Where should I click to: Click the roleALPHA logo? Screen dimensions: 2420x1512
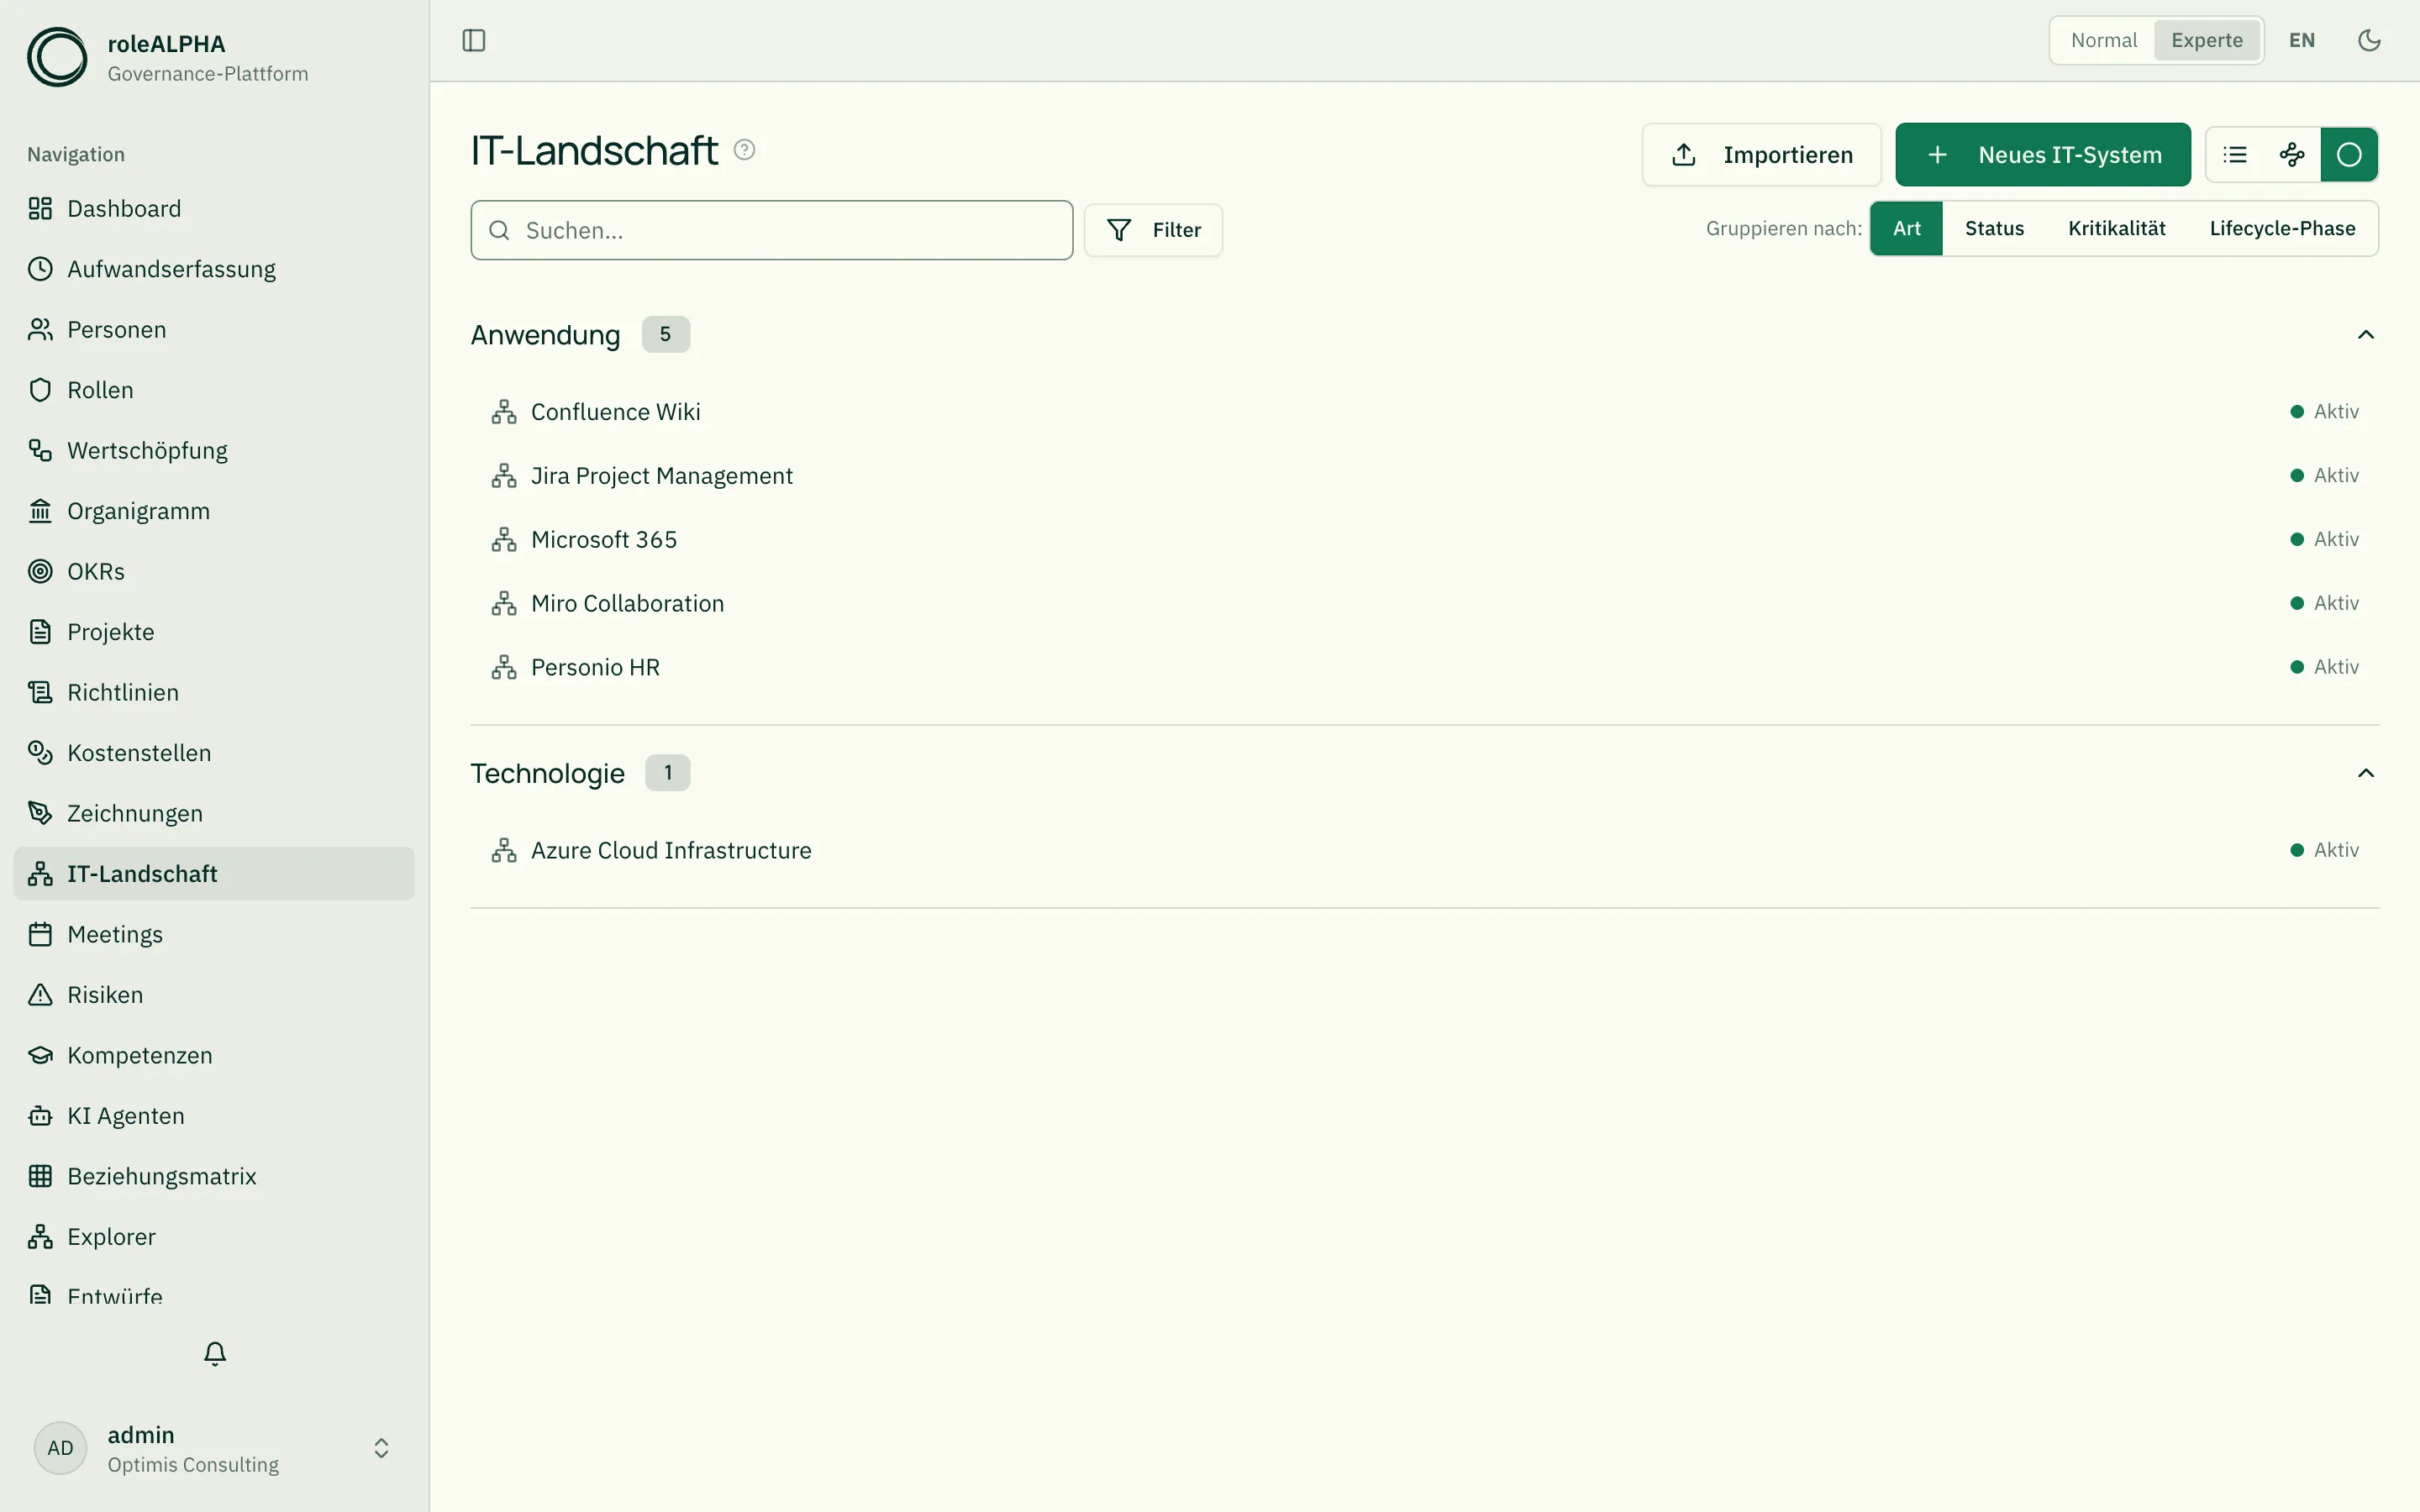57,57
